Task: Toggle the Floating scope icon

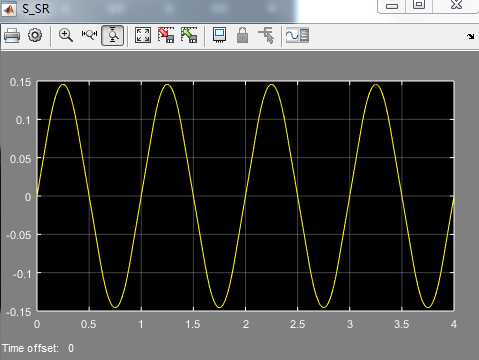Action: (x=219, y=35)
